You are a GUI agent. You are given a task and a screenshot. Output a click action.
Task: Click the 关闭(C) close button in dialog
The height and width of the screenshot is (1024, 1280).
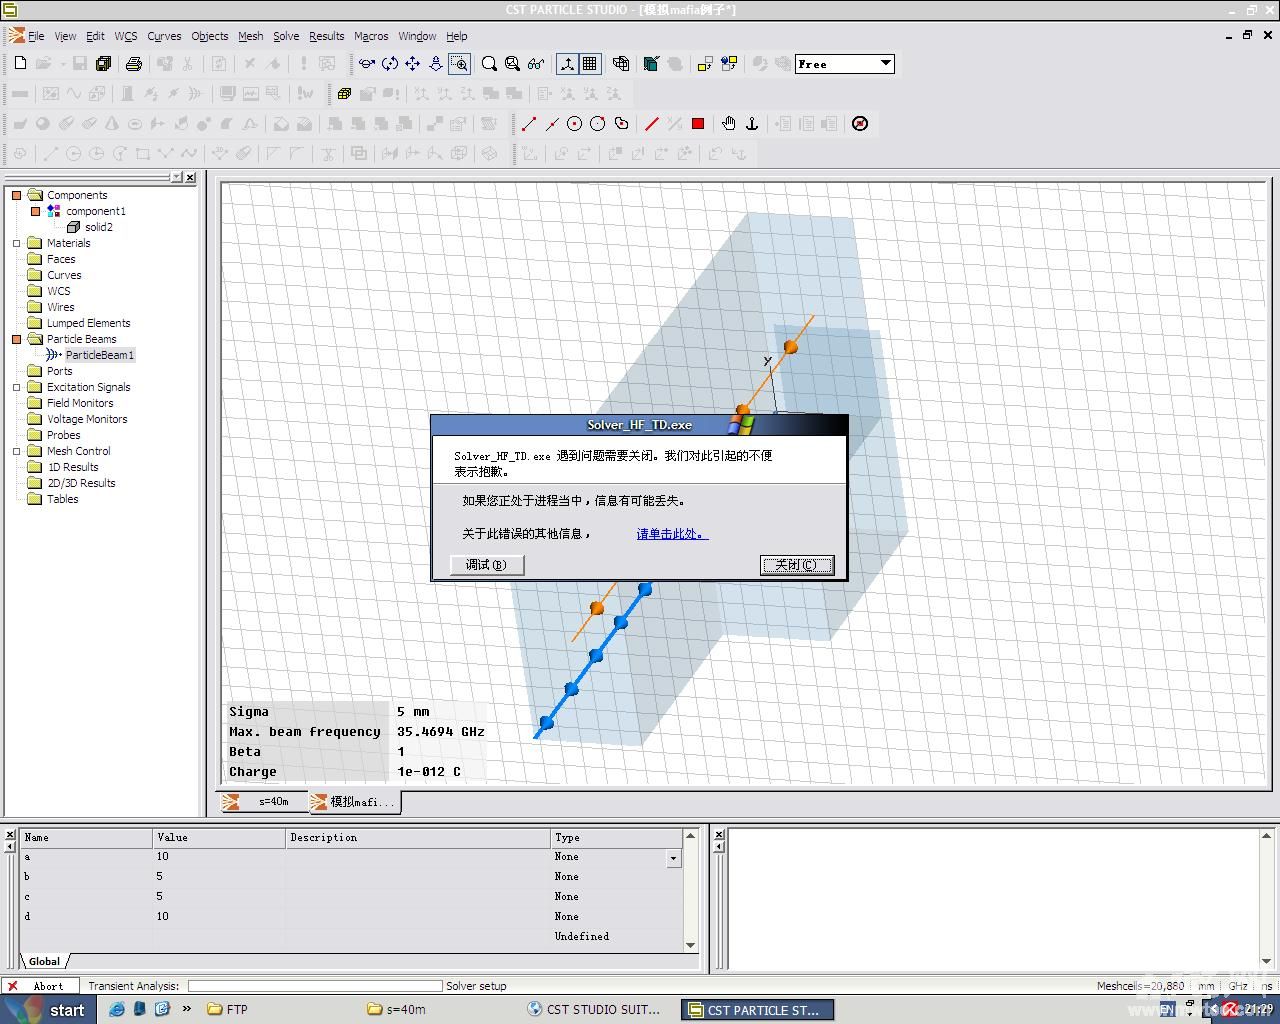796,565
